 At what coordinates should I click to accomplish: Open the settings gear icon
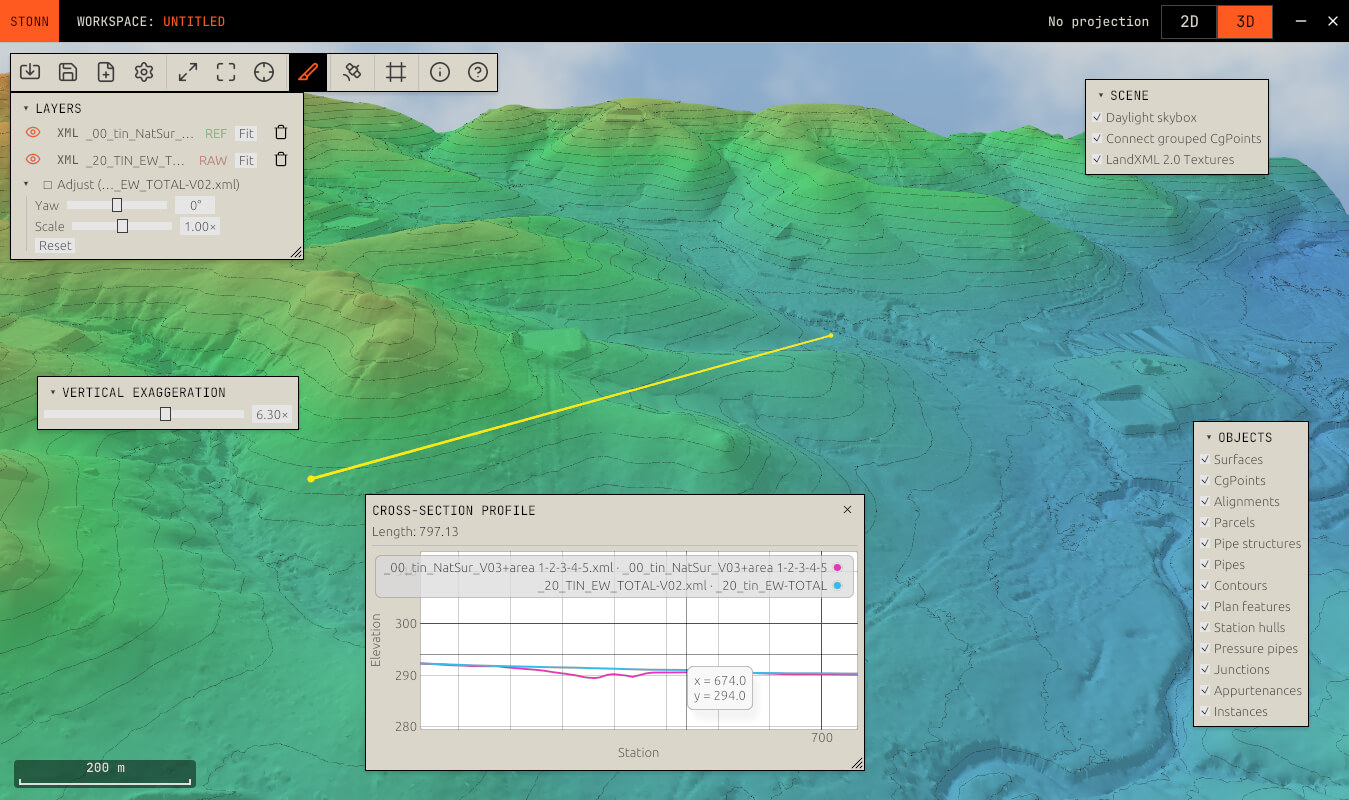click(x=144, y=72)
